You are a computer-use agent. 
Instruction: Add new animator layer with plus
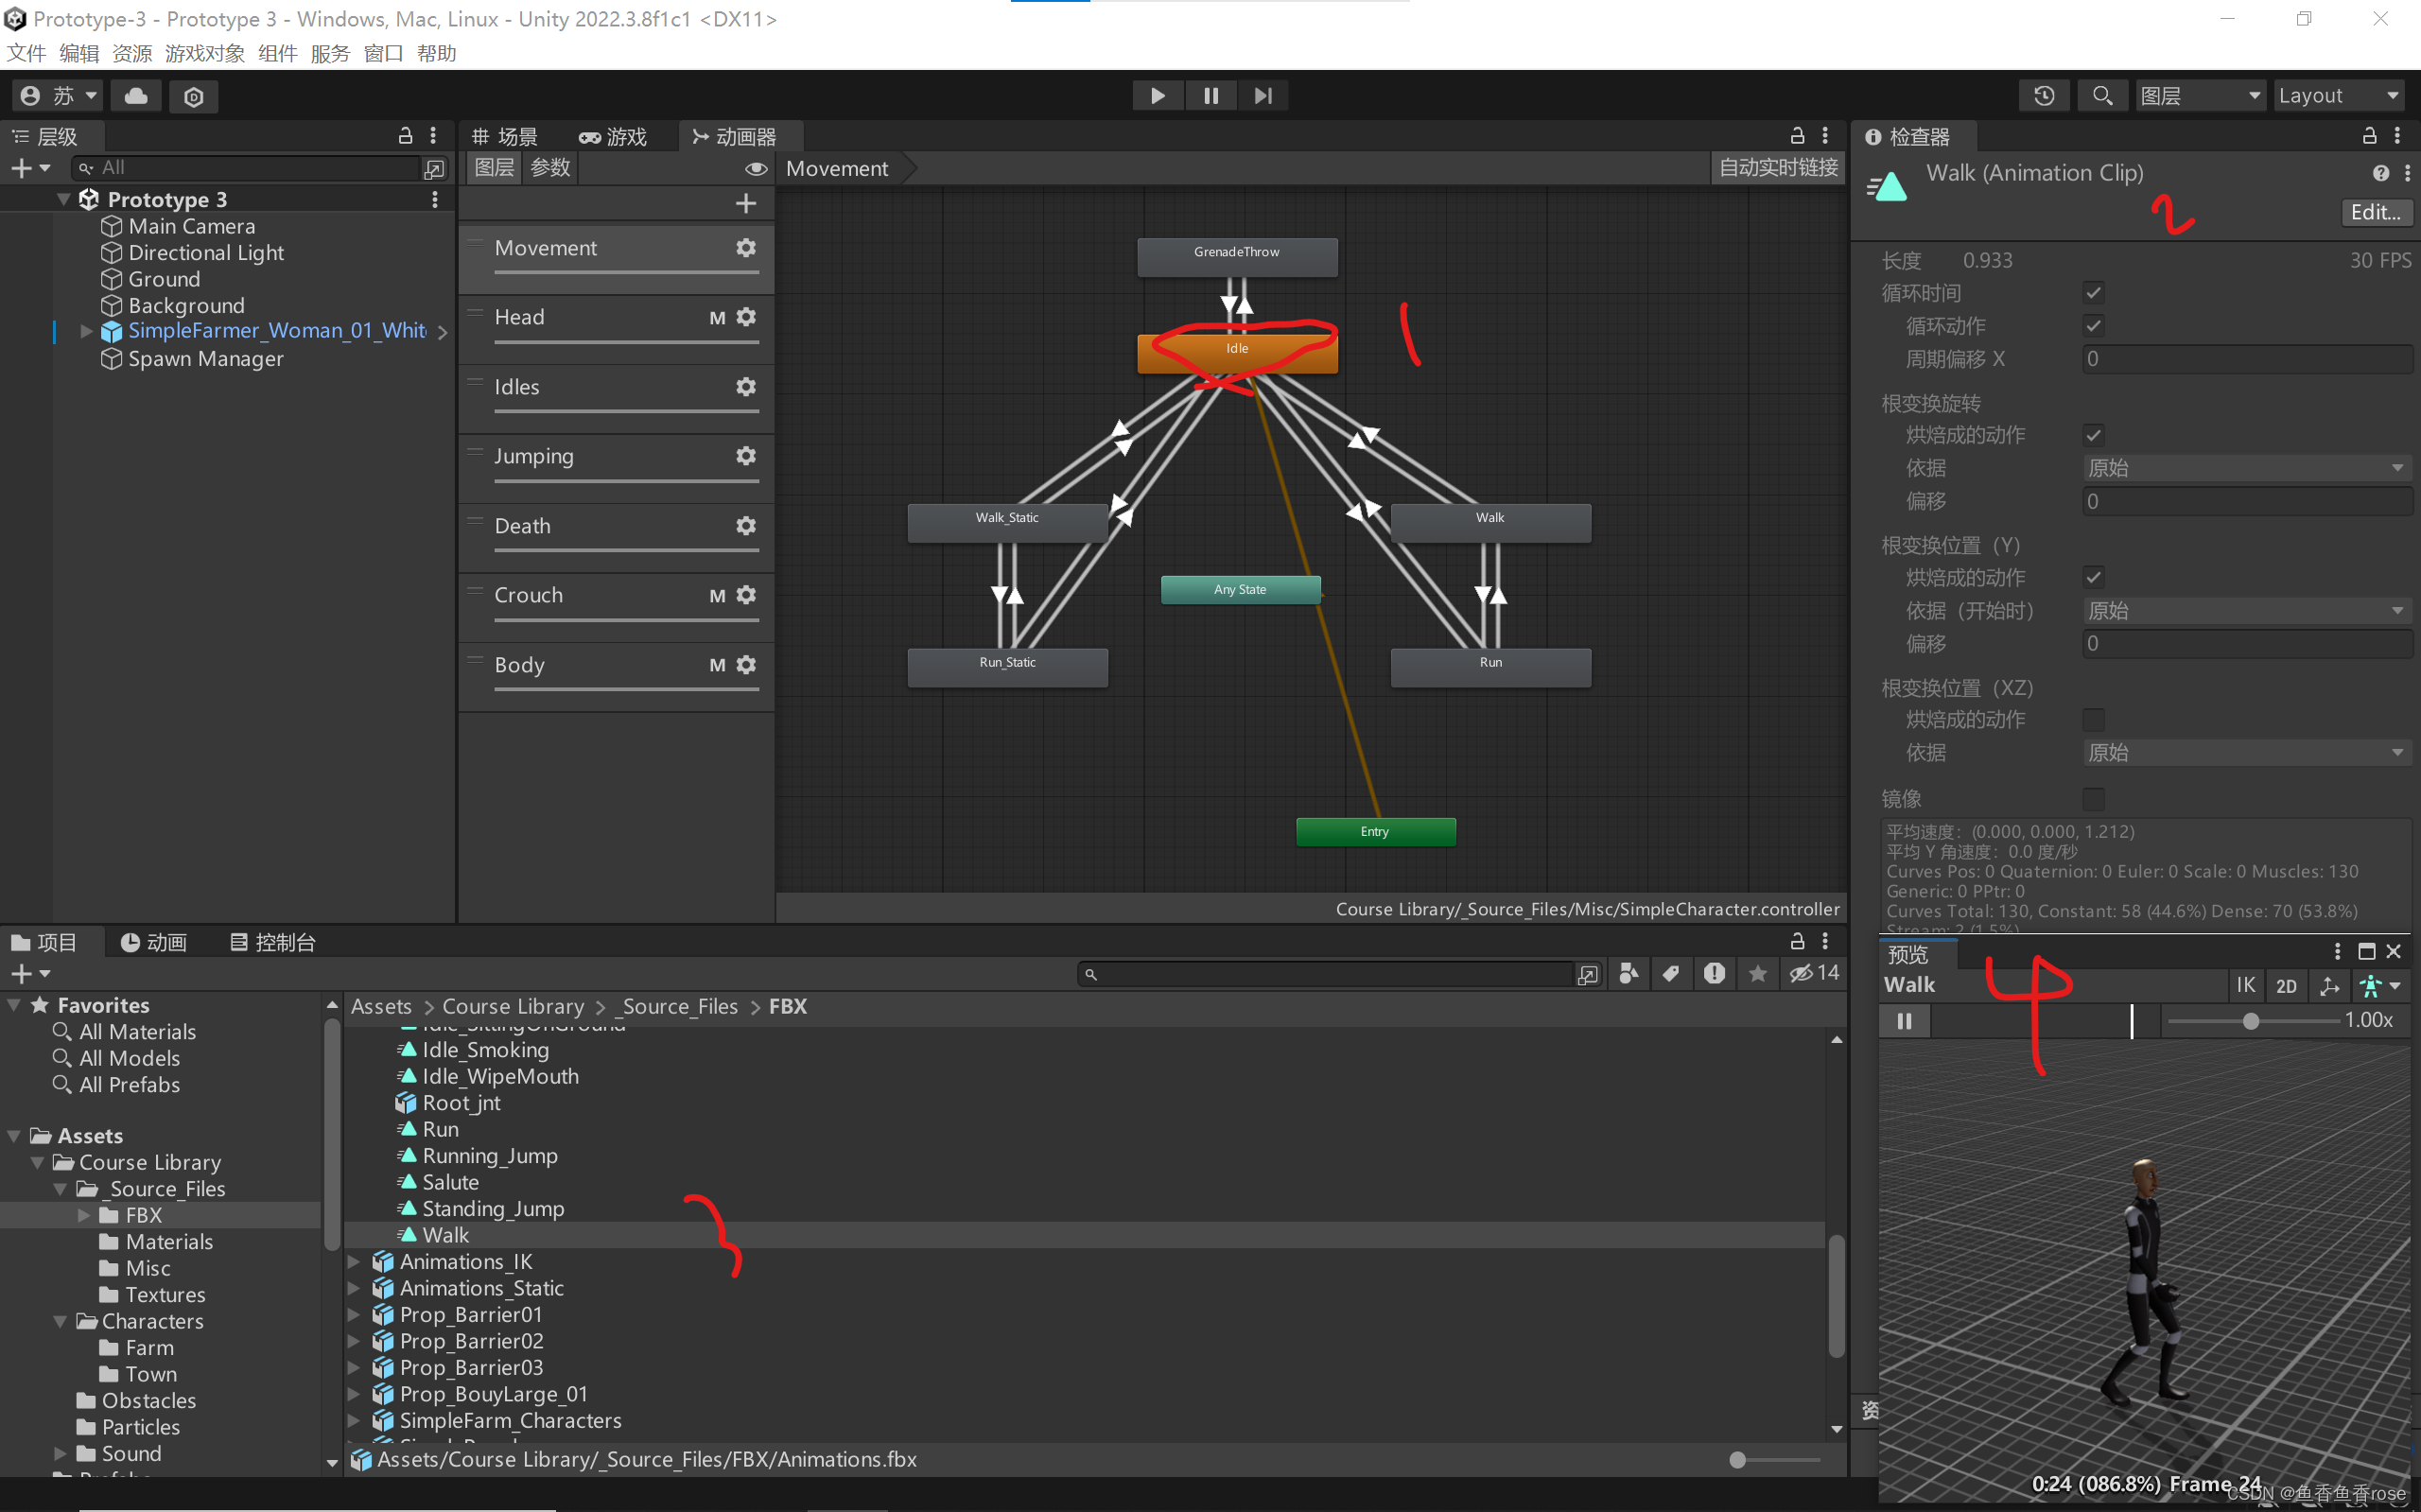click(x=746, y=204)
